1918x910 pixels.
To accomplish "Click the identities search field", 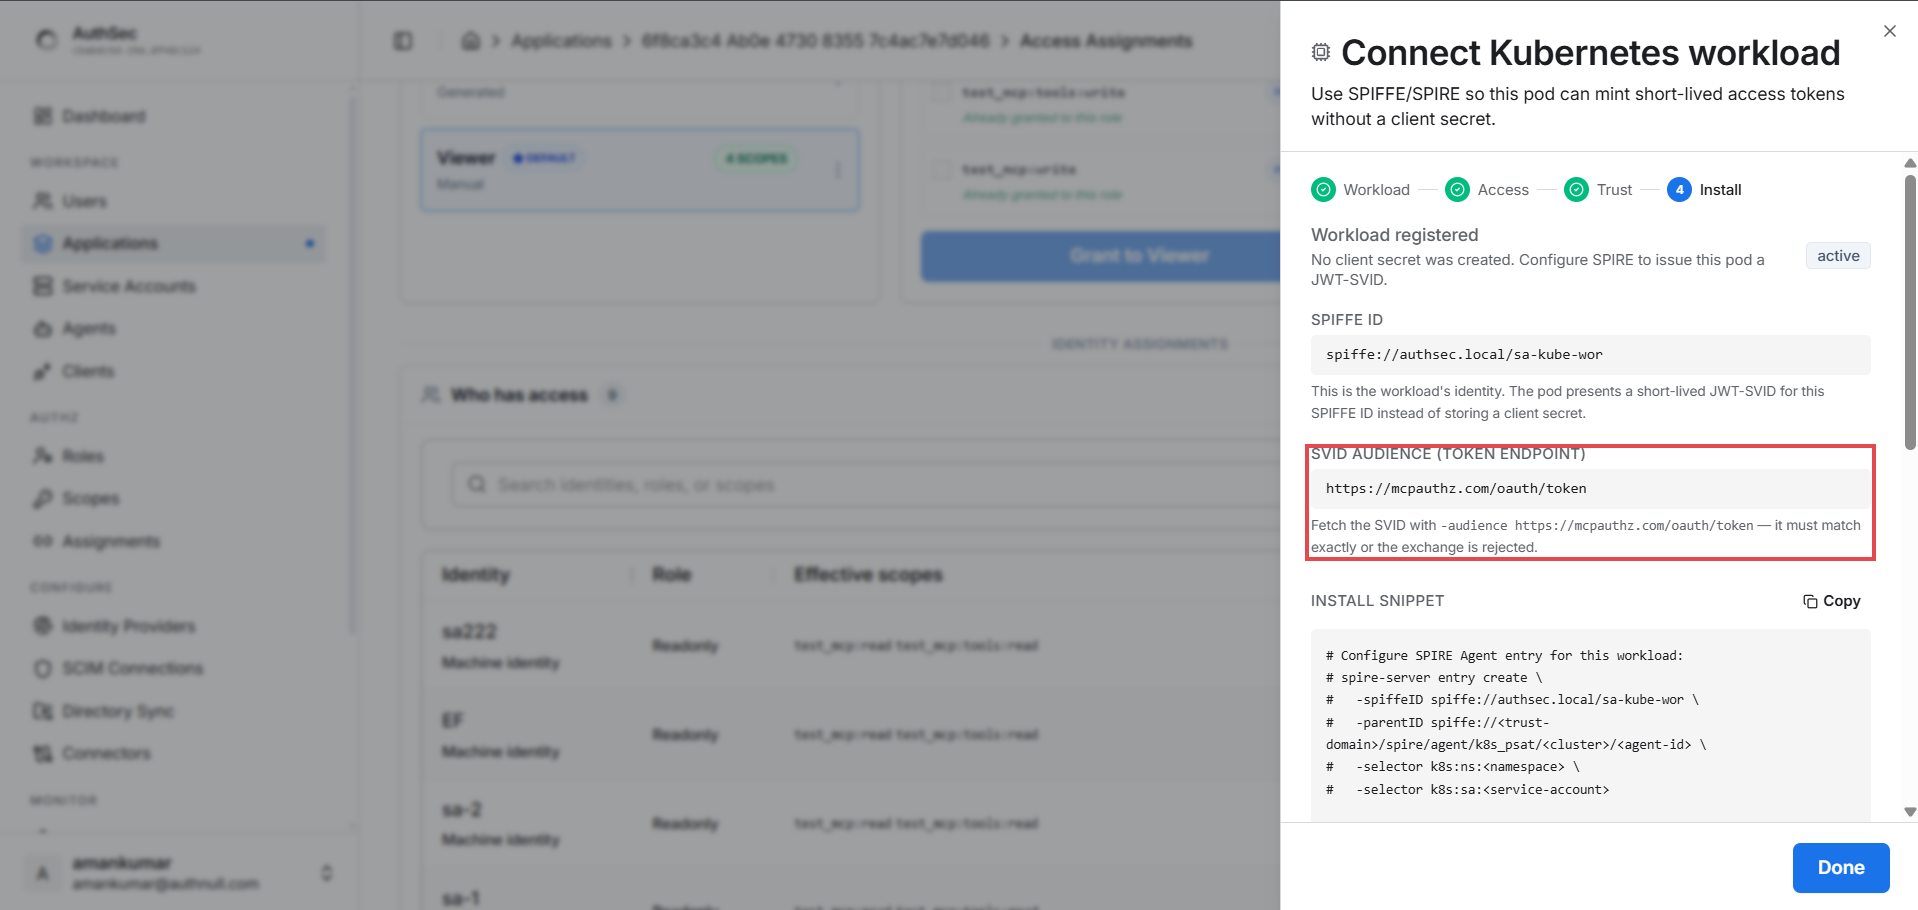I will point(865,485).
